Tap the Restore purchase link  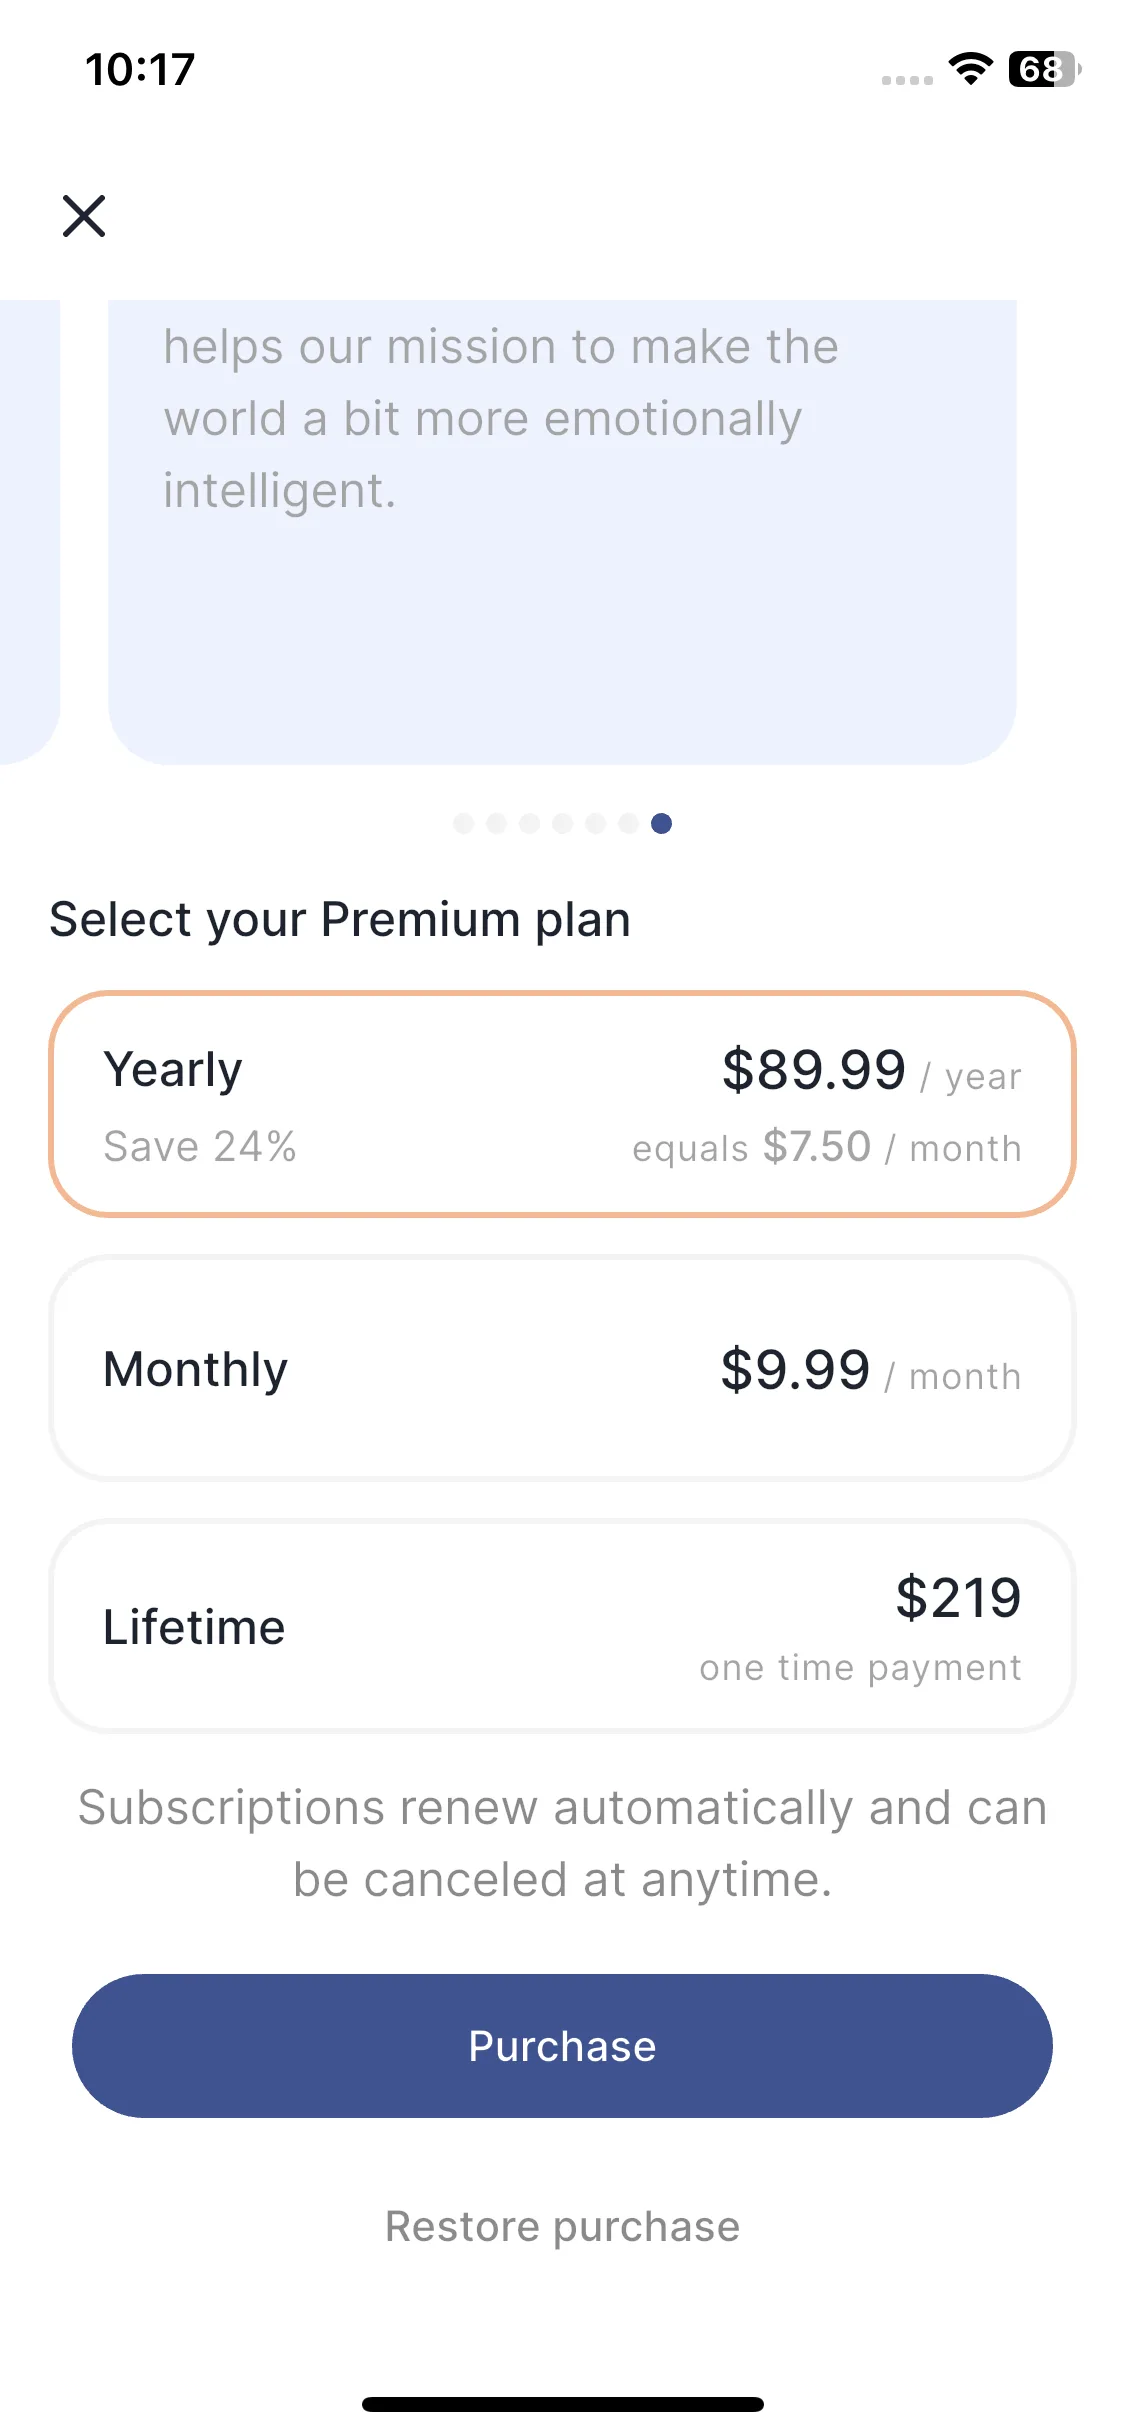tap(562, 2227)
